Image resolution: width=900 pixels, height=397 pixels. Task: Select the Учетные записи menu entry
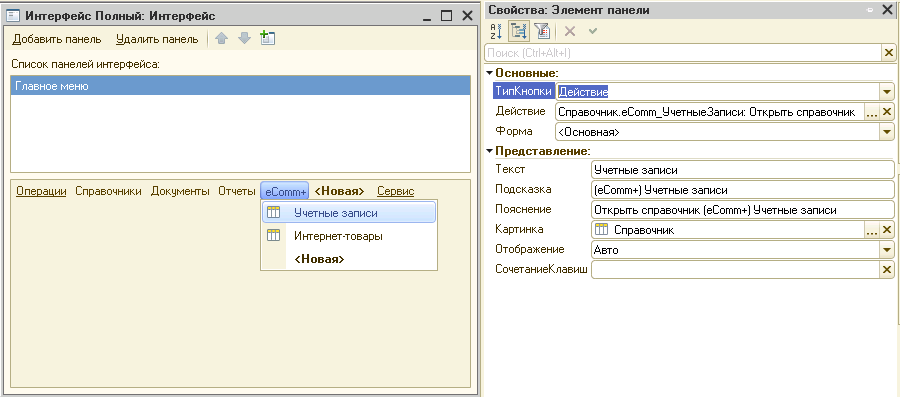tap(349, 213)
